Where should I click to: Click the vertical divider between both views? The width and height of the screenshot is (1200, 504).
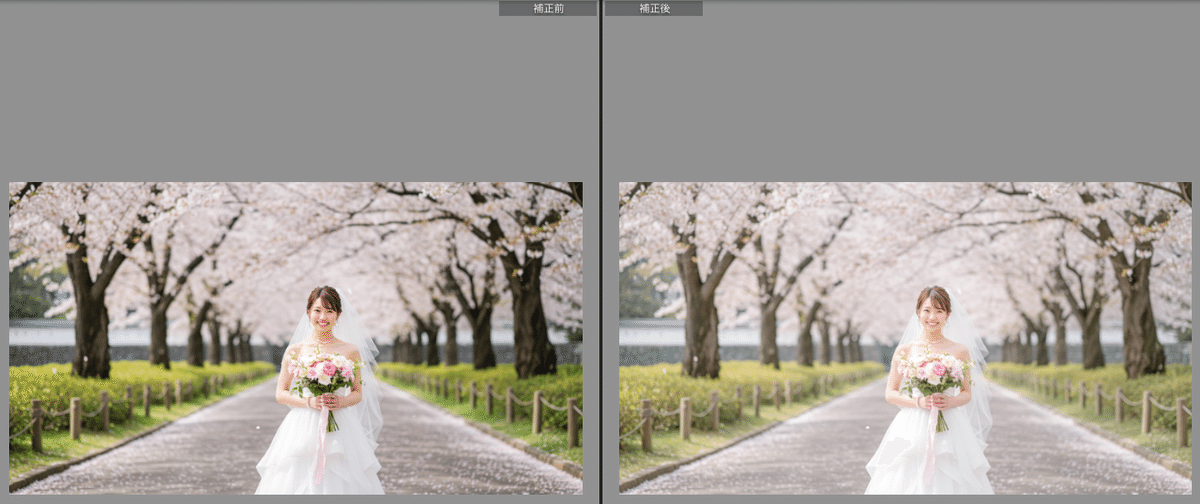click(x=600, y=250)
